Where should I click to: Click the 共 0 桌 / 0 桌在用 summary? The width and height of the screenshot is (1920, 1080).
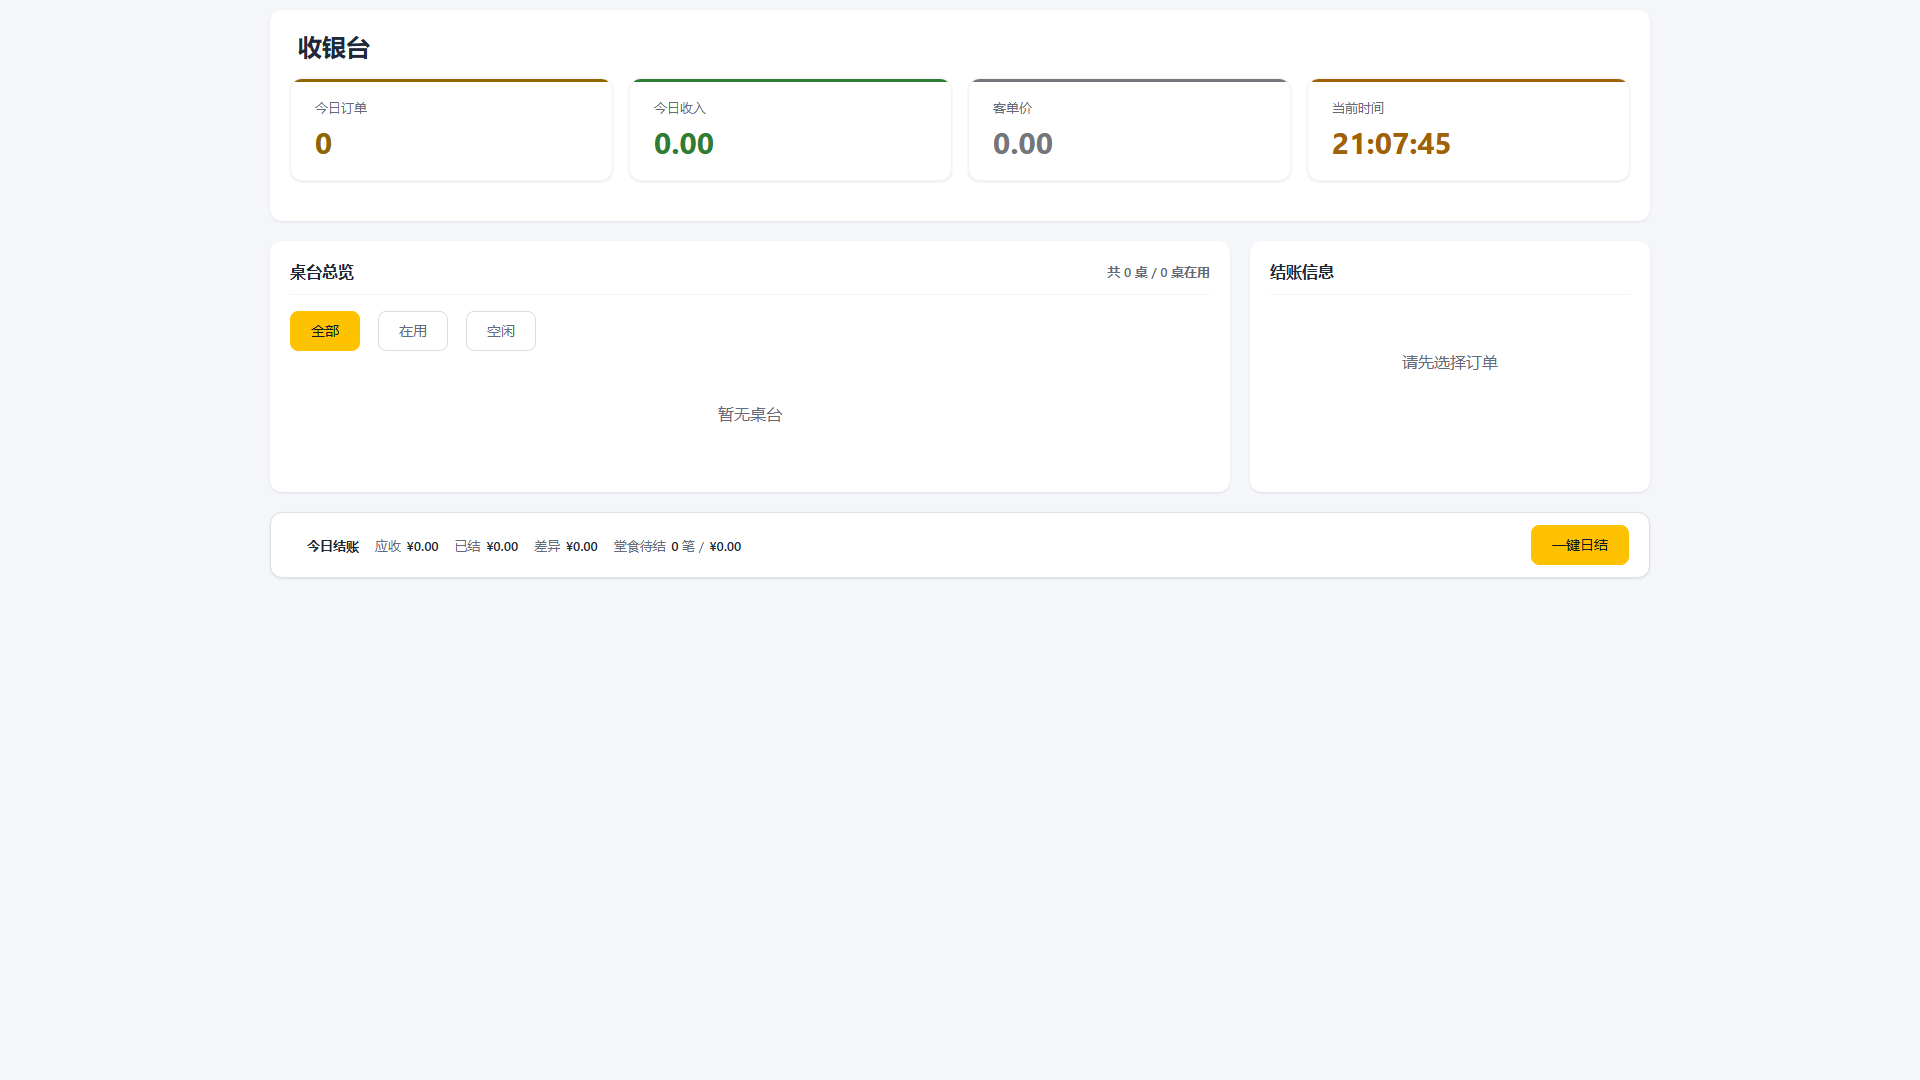tap(1158, 272)
